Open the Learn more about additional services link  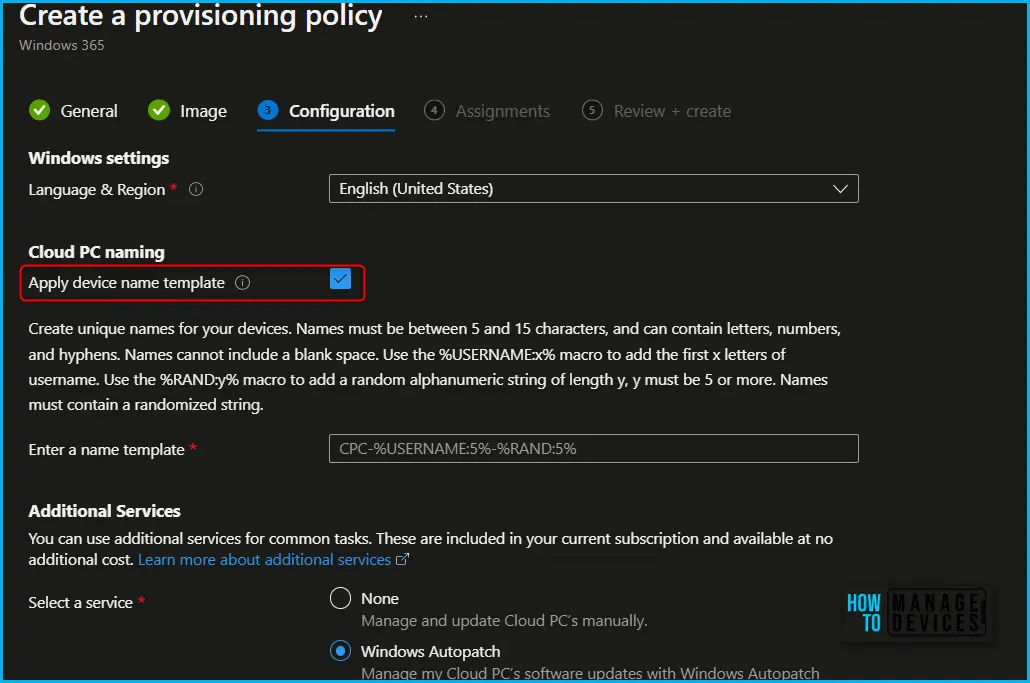coord(265,560)
